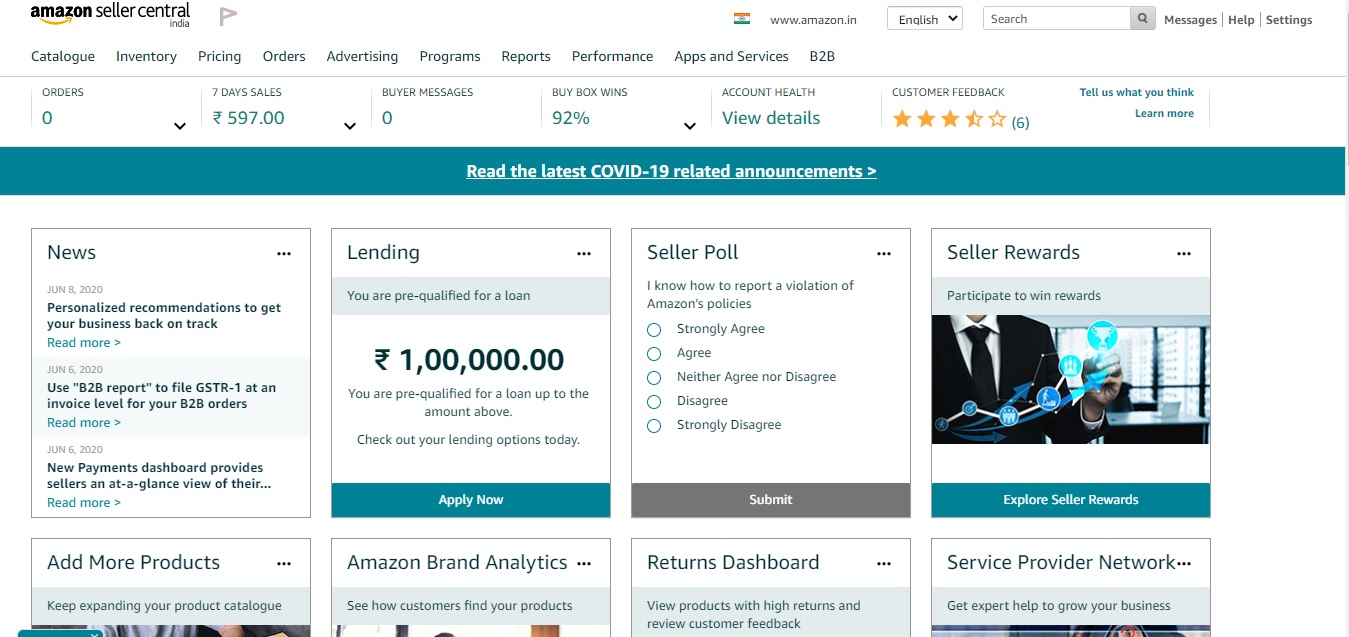Viewport: 1349px width, 637px height.
Task: Click the 92% Buy Box Wins value
Action: [x=571, y=118]
